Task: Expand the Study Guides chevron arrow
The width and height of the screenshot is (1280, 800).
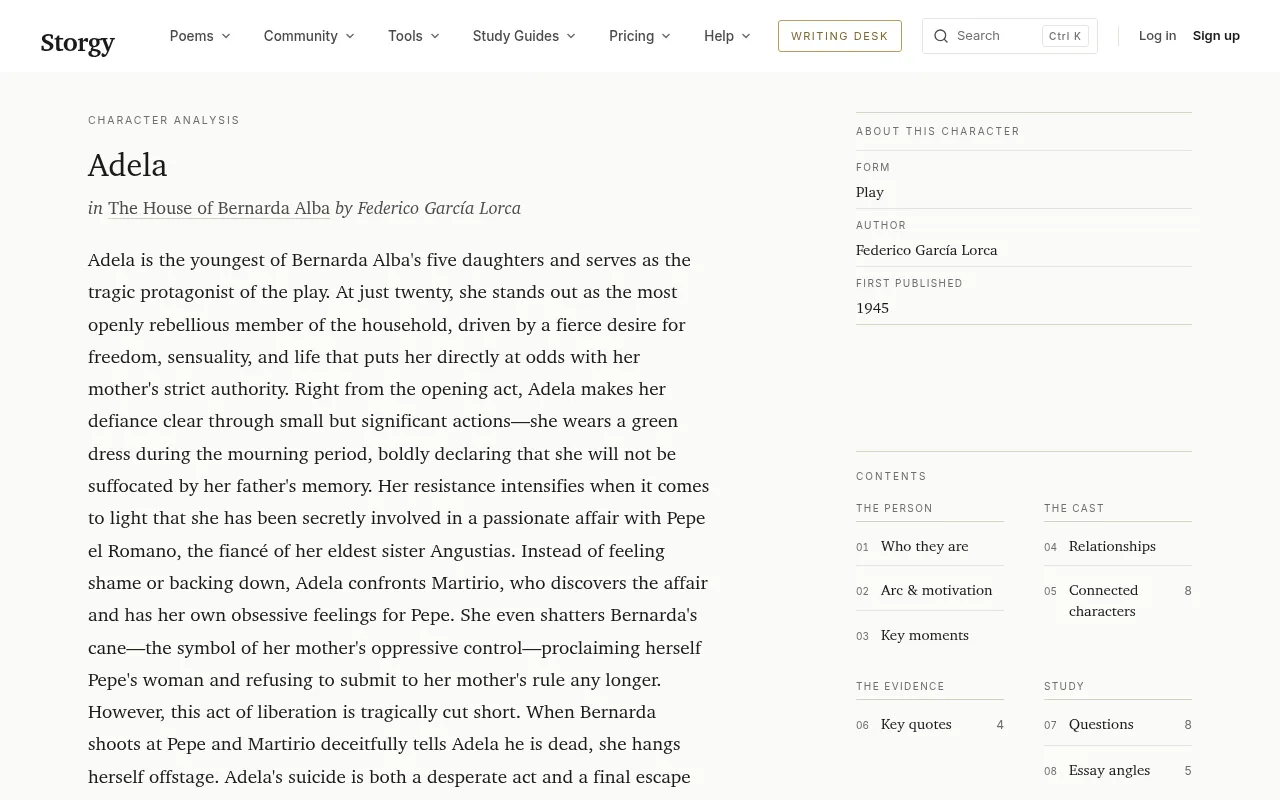Action: point(571,36)
